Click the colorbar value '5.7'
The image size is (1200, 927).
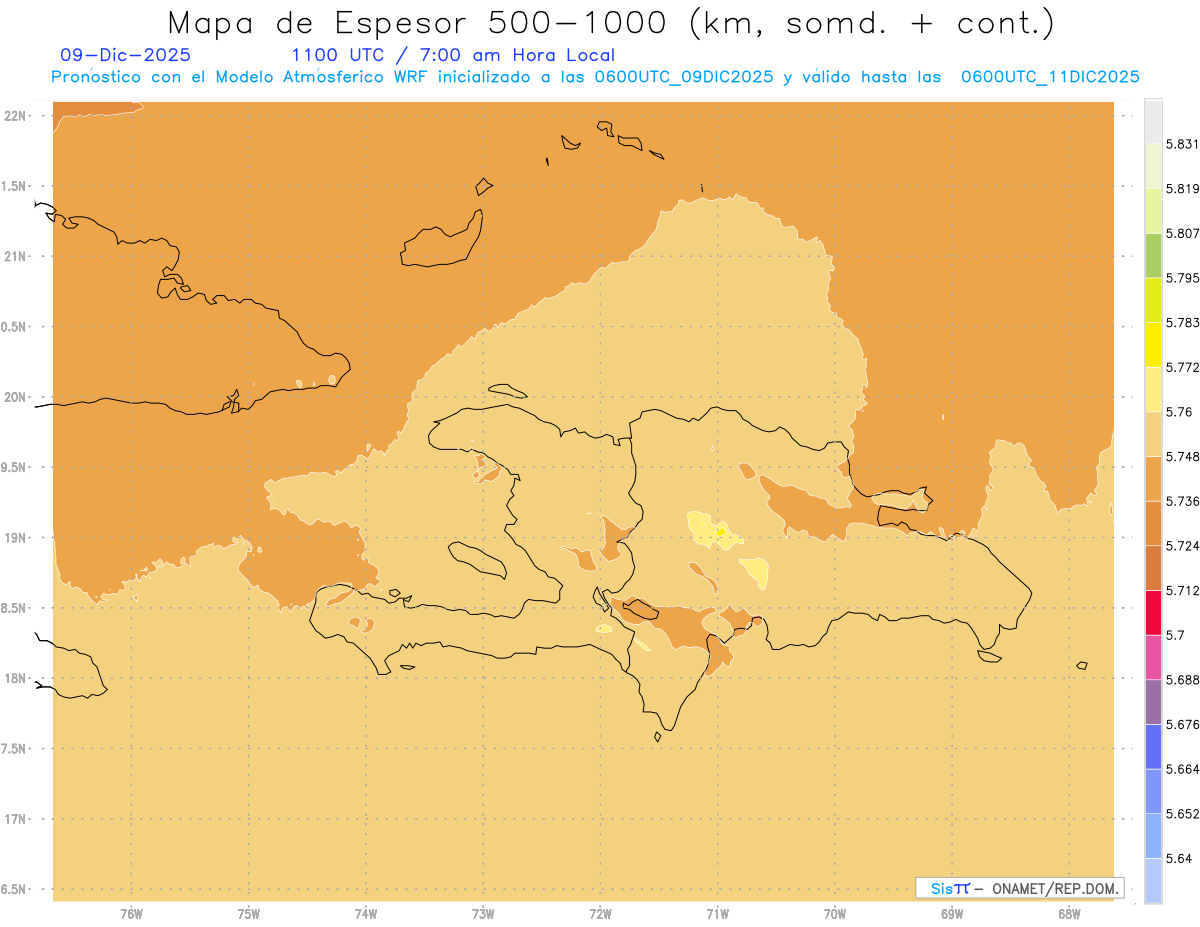pyautogui.click(x=1175, y=634)
